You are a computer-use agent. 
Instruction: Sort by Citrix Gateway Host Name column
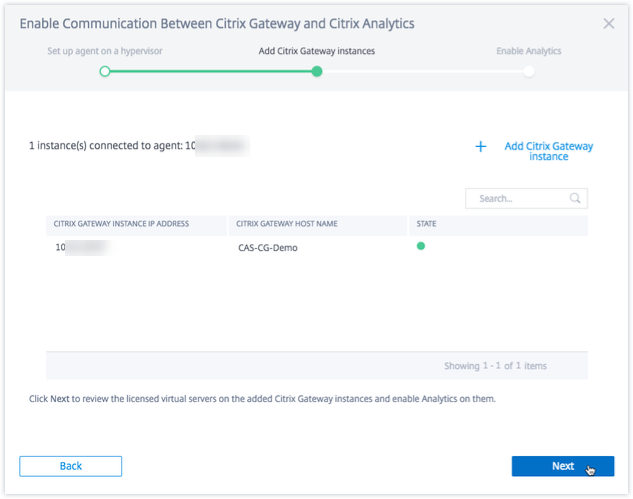pos(286,224)
